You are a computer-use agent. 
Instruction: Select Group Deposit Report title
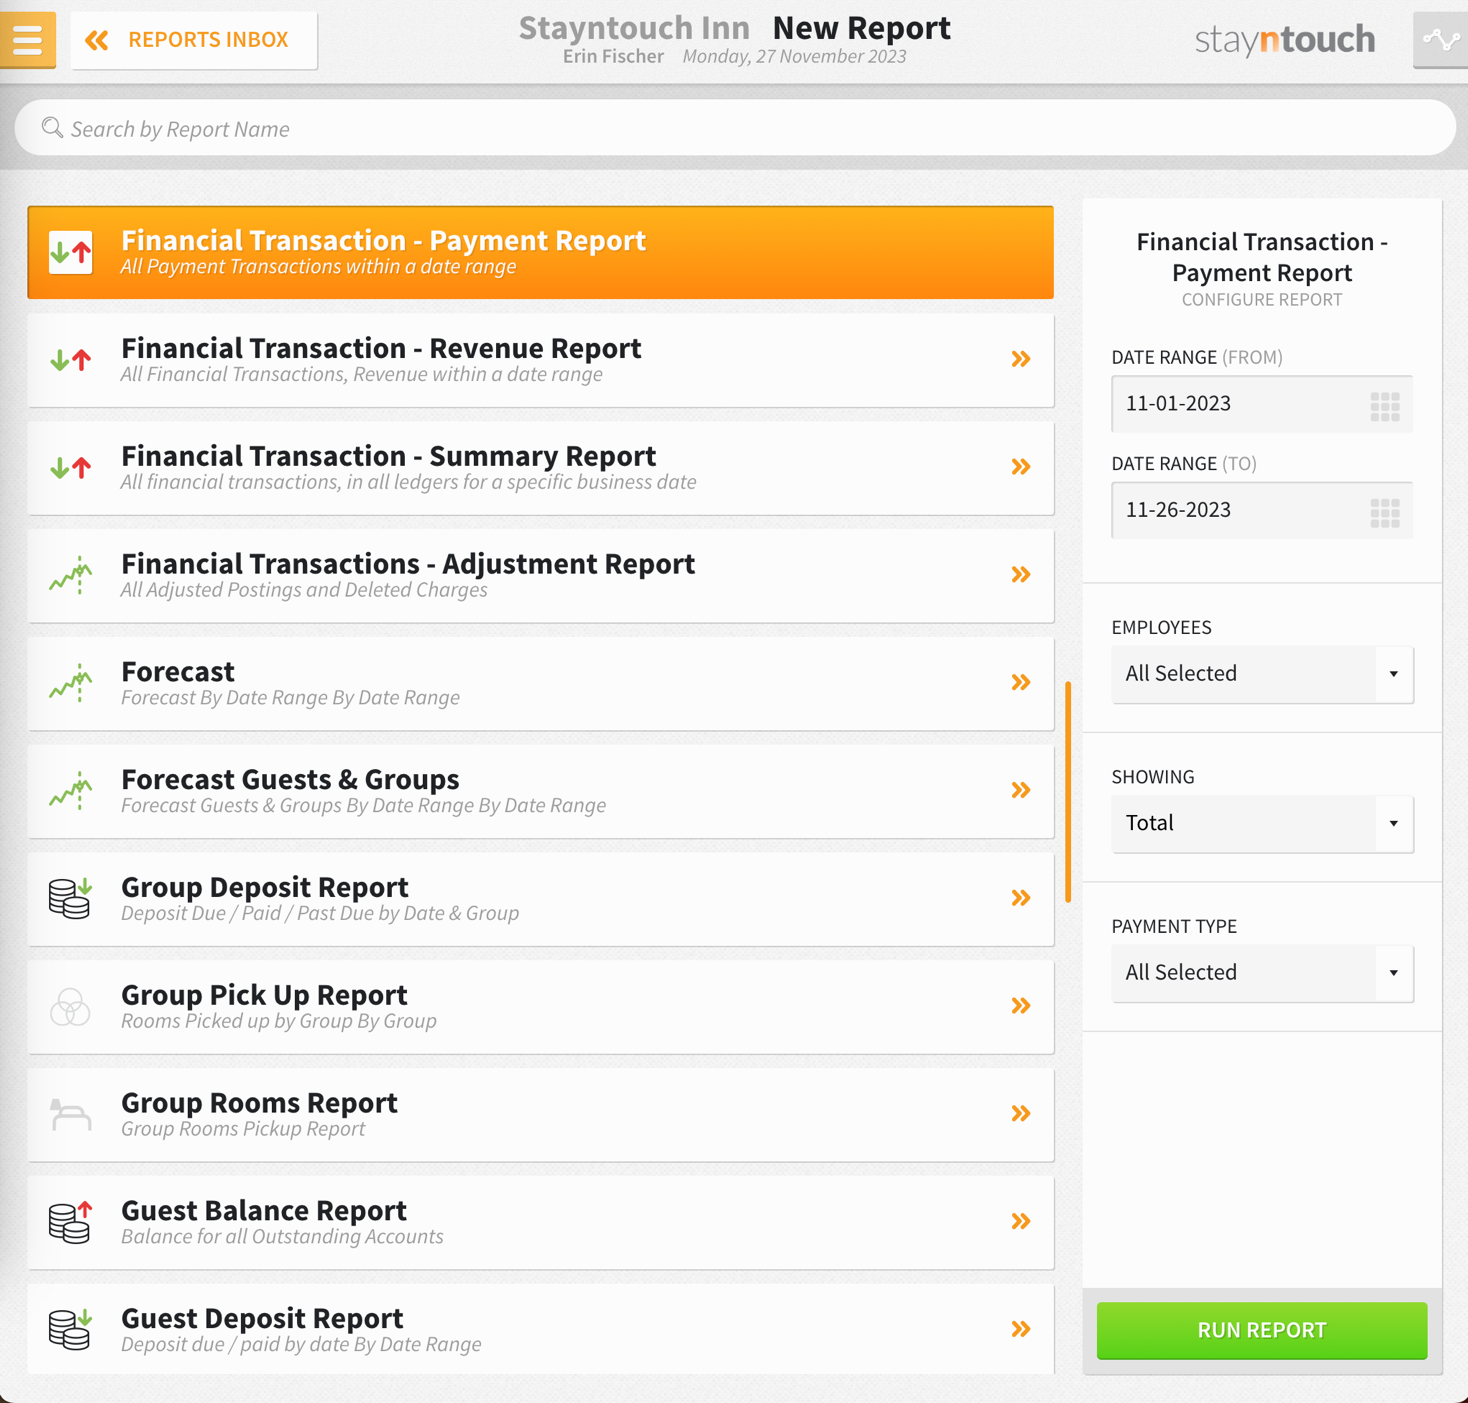click(265, 887)
